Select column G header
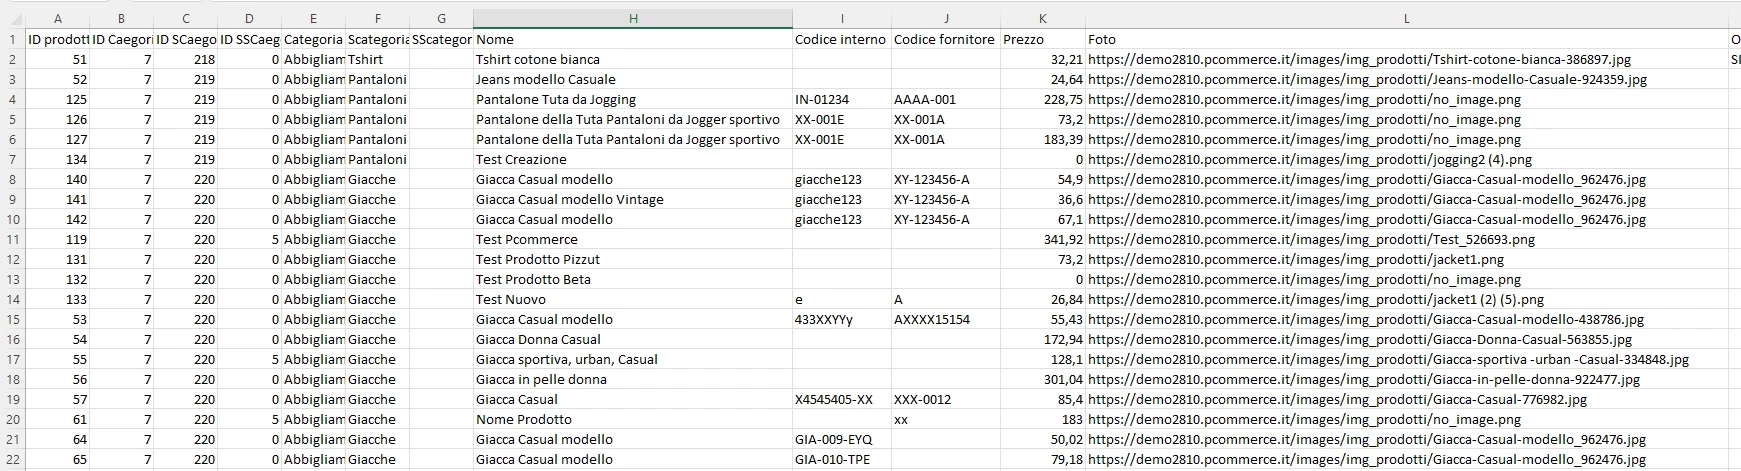The image size is (1741, 471). click(x=441, y=18)
